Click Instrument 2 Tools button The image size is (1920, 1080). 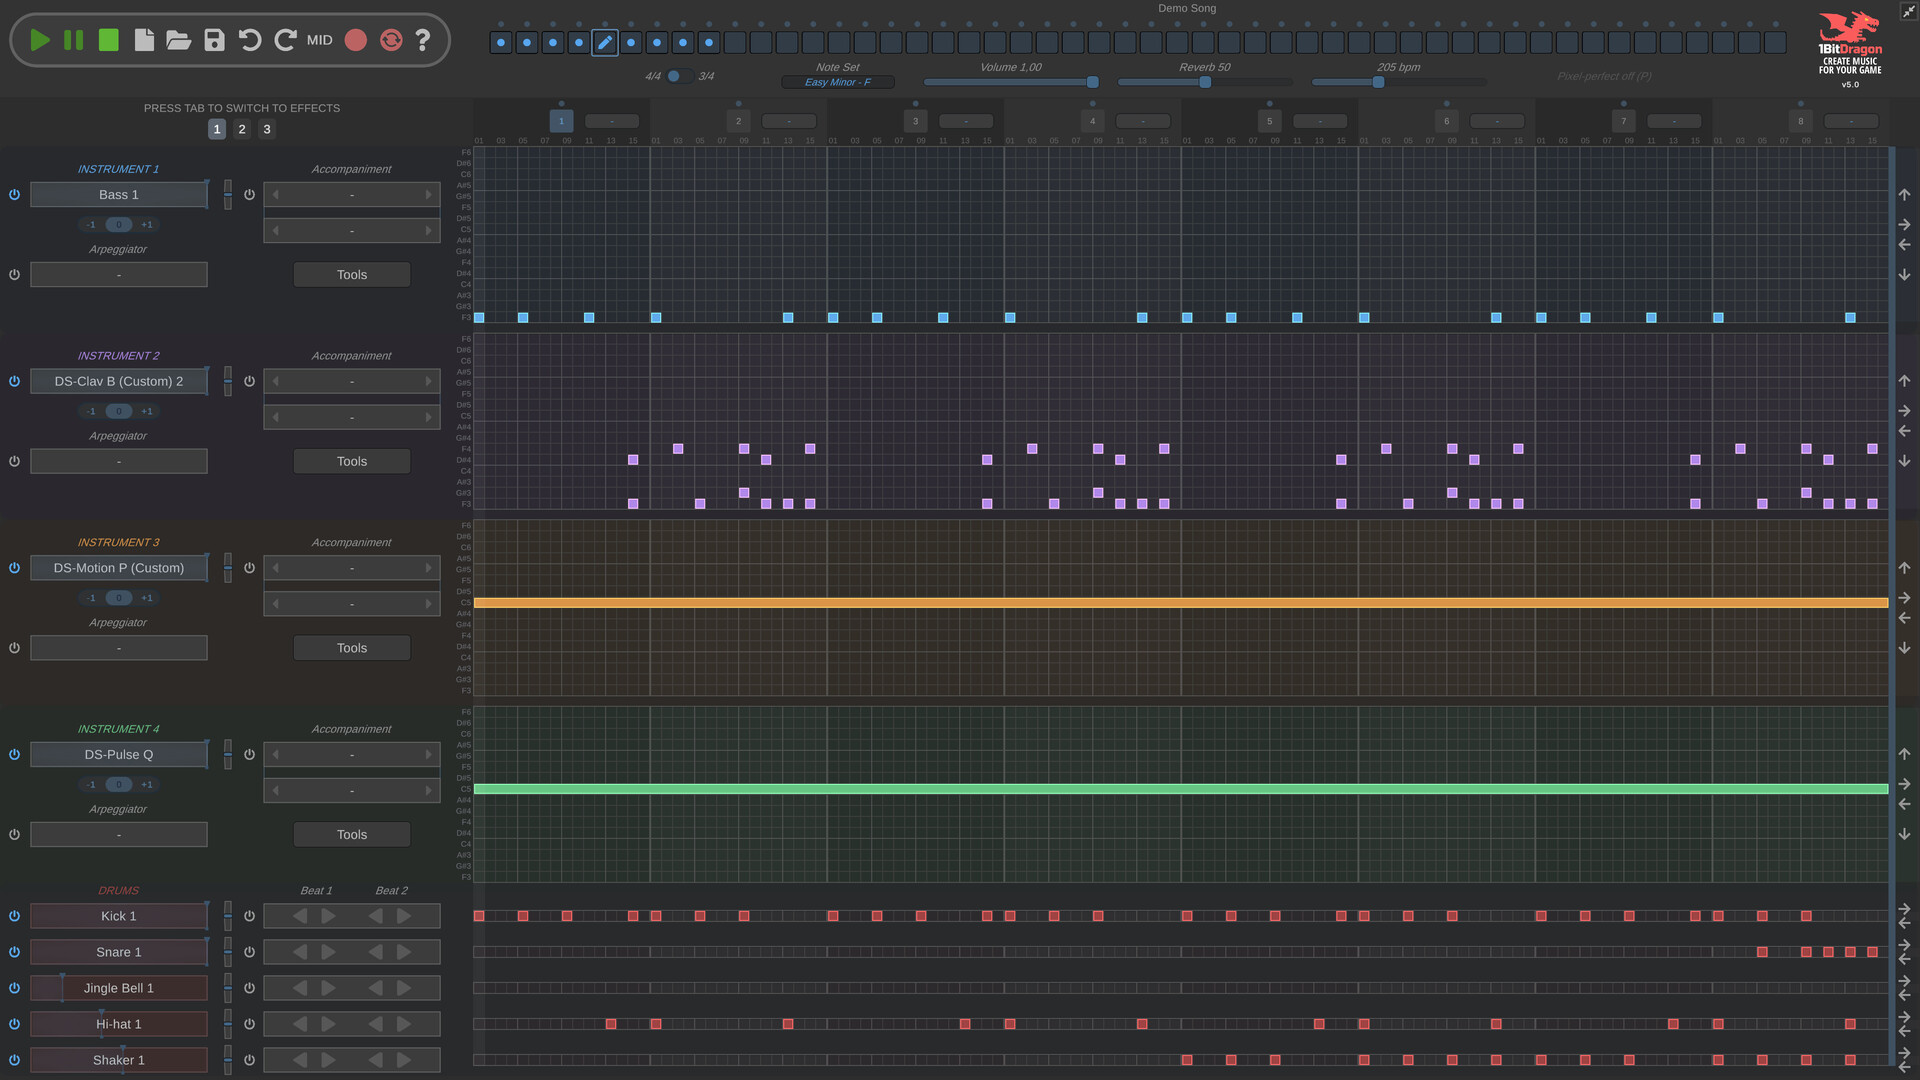[x=352, y=462]
